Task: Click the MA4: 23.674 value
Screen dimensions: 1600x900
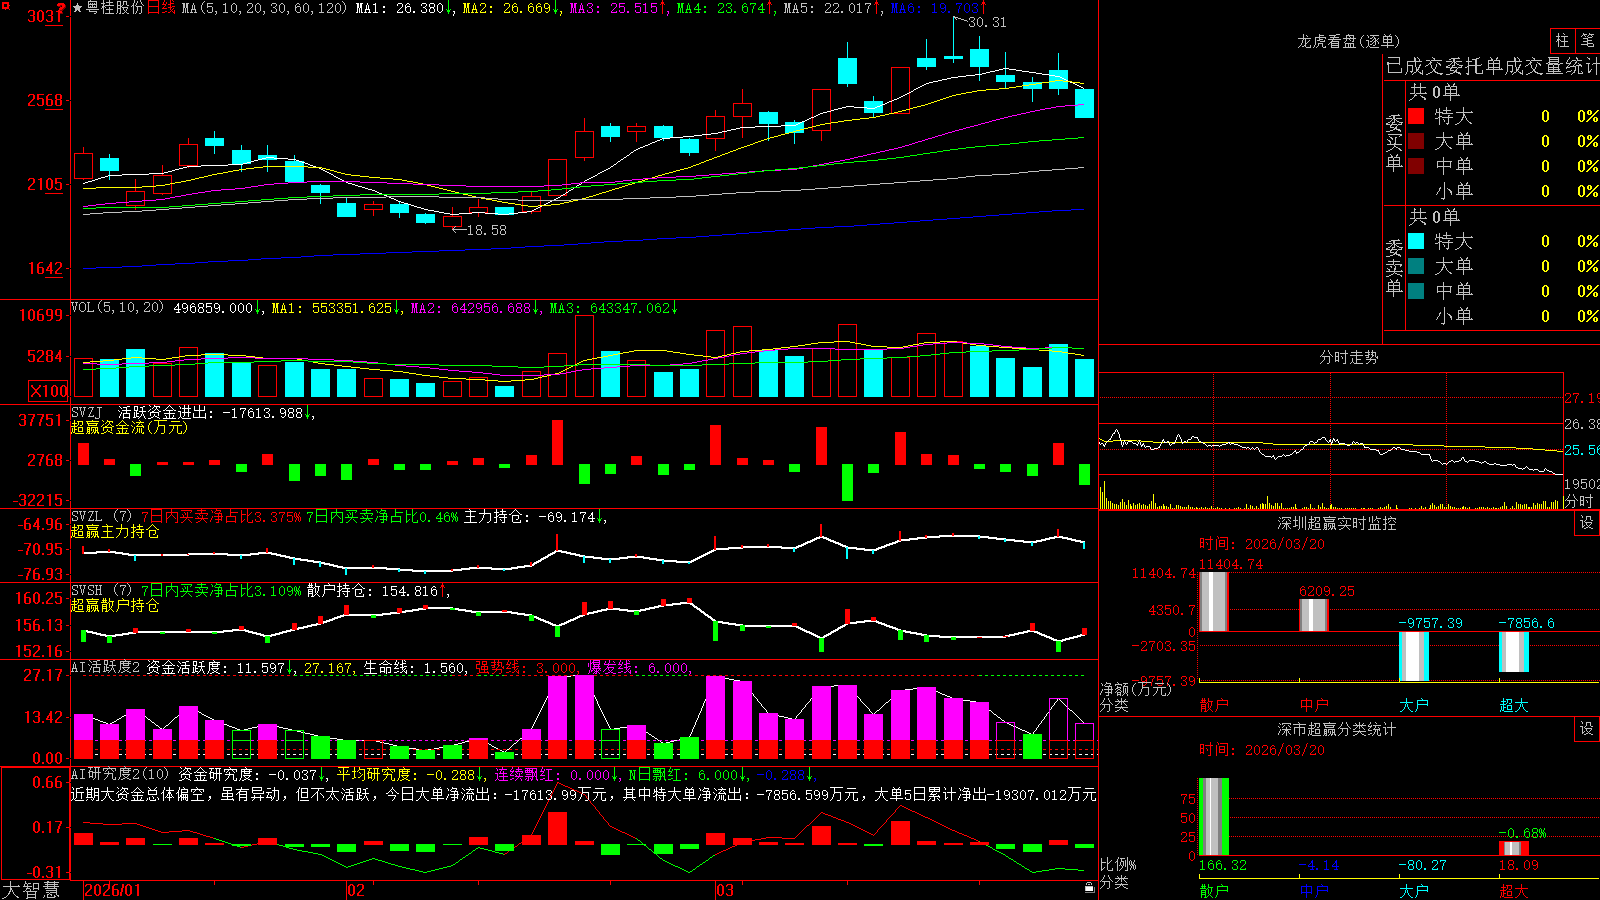Action: (726, 8)
